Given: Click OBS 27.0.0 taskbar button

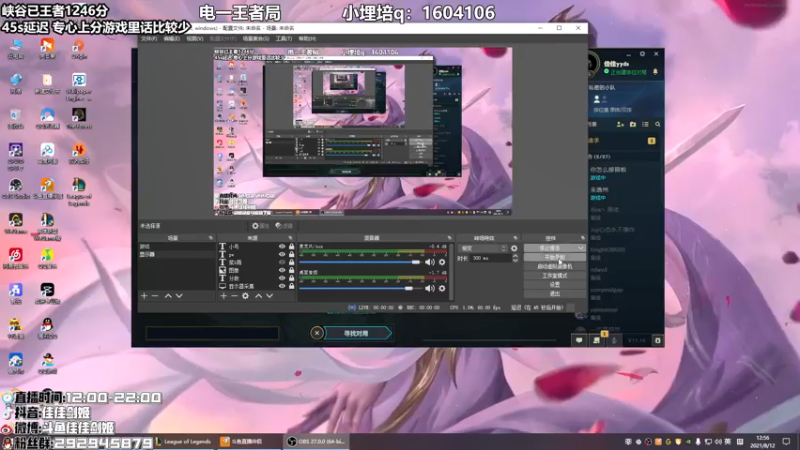Looking at the screenshot, I should pyautogui.click(x=316, y=442).
